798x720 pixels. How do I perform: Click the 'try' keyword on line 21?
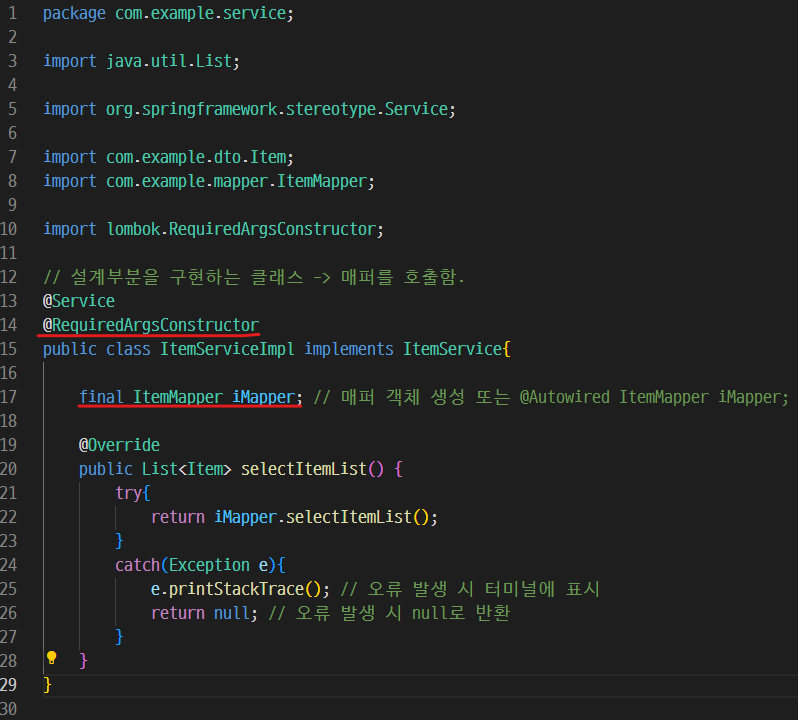click(x=128, y=493)
